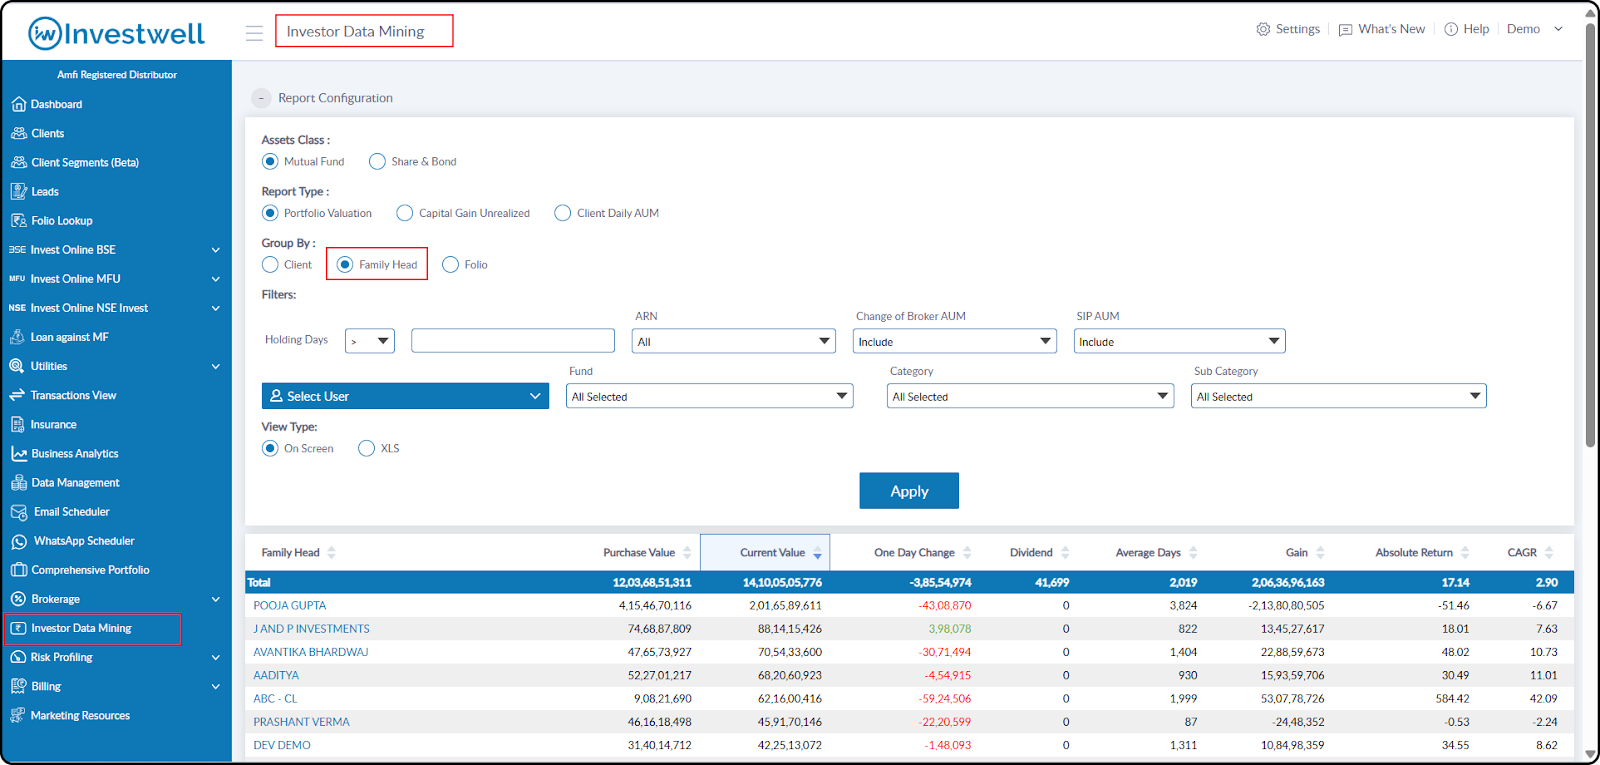This screenshot has width=1600, height=765.
Task: Open the Select User dropdown
Action: 405,396
